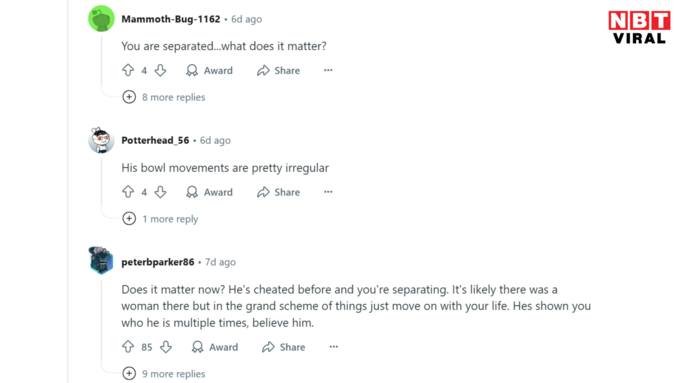Click peterbparker86's avatar thumbnail
The width and height of the screenshot is (680, 383).
click(x=101, y=261)
